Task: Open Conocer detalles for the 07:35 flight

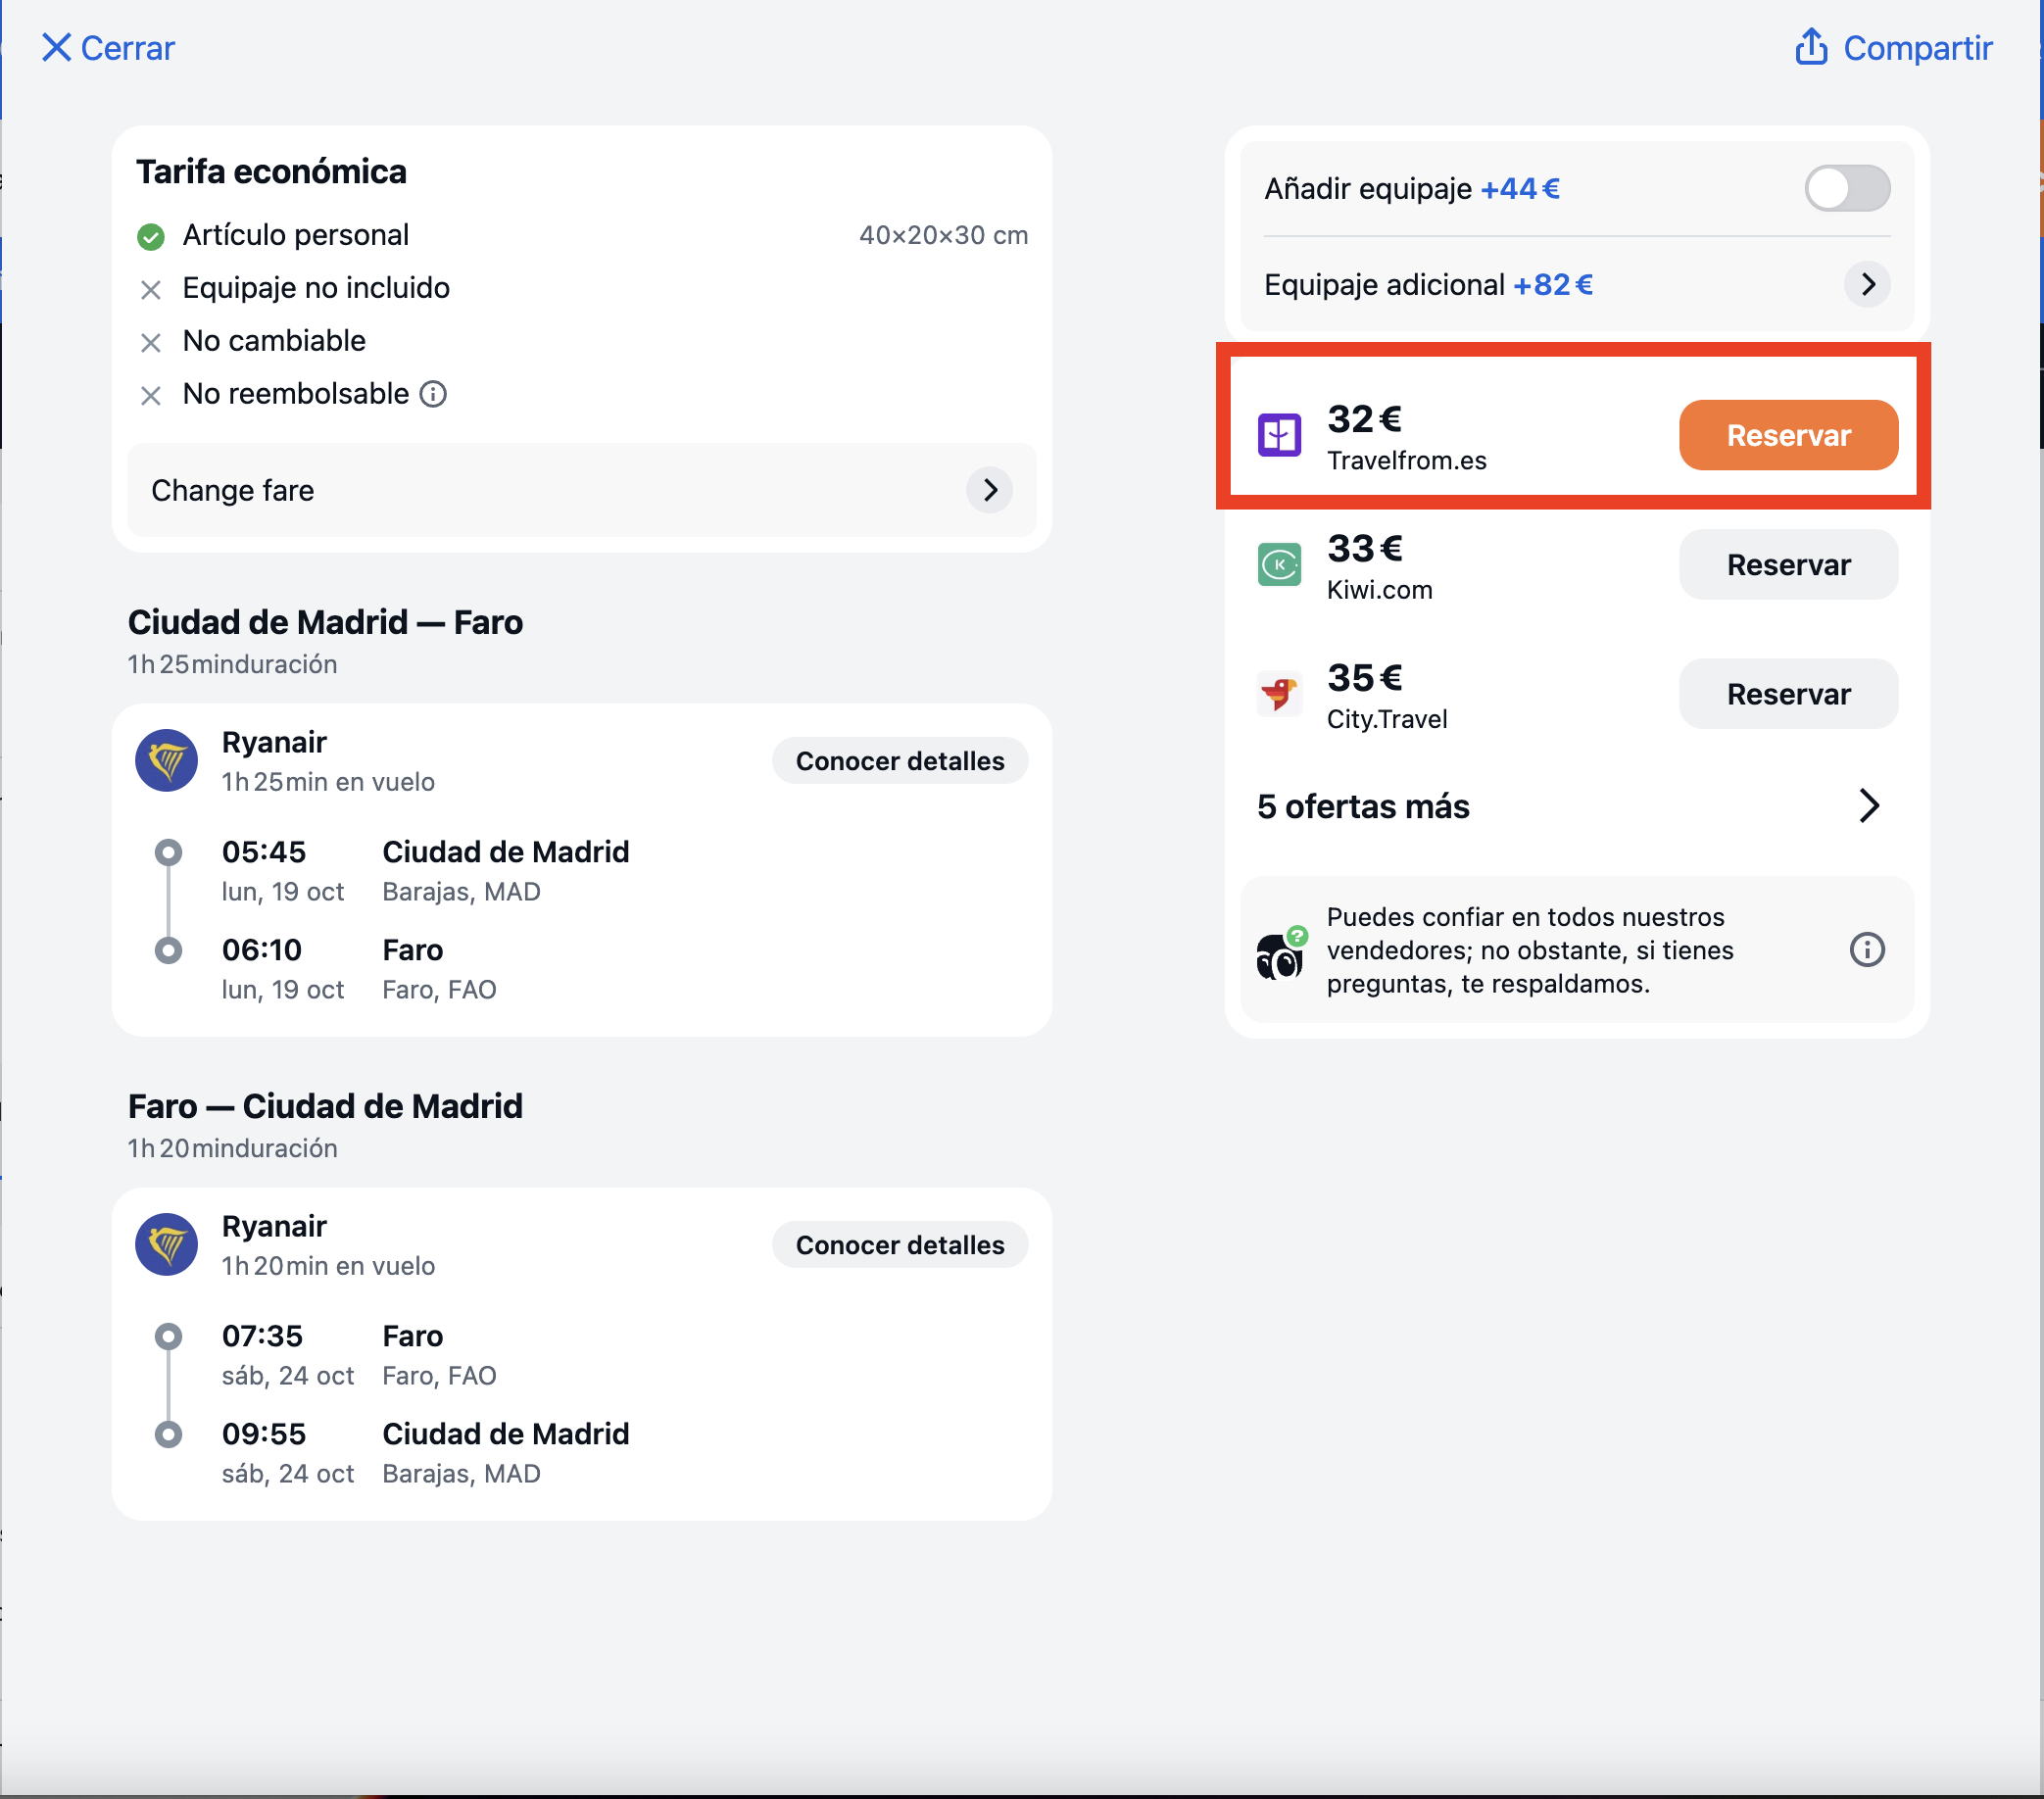Action: click(x=899, y=1245)
